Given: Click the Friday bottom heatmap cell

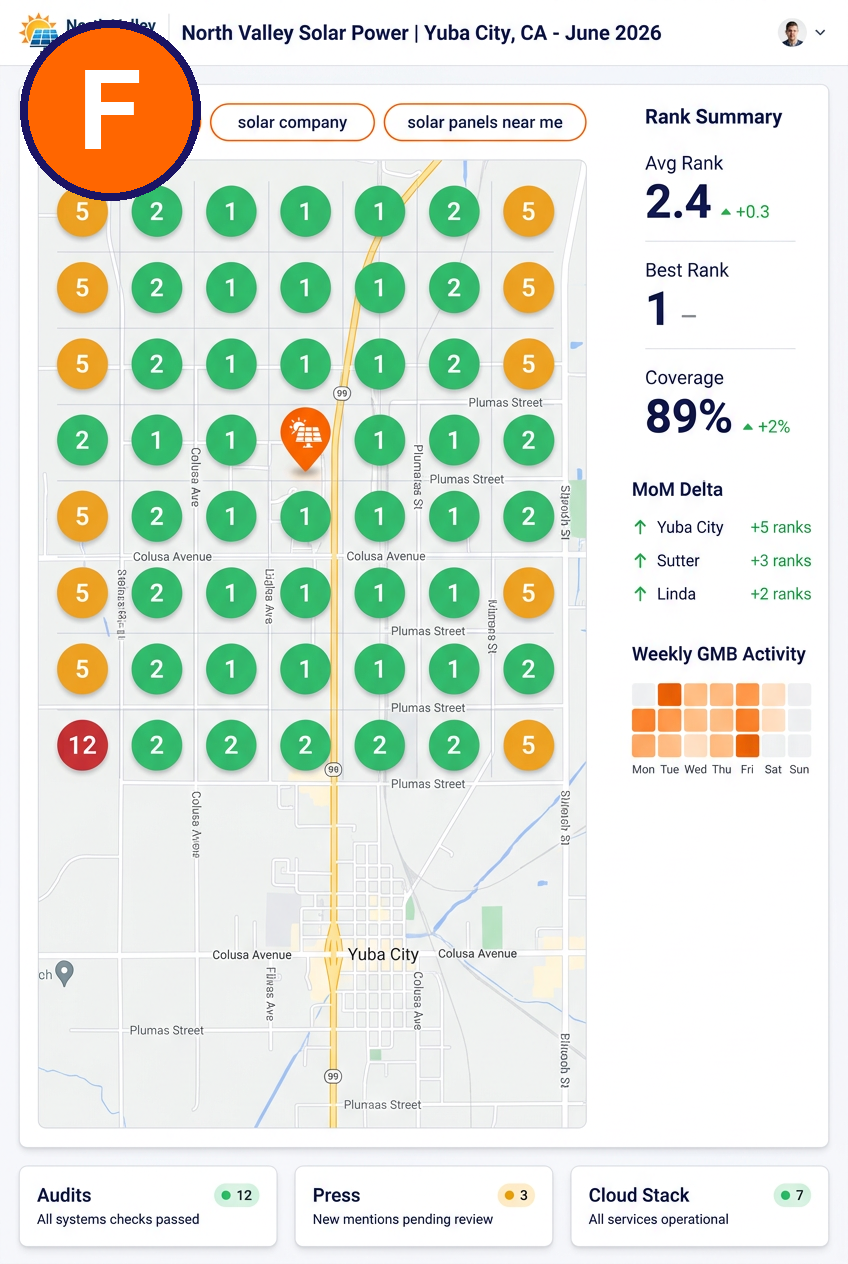Looking at the screenshot, I should (x=747, y=745).
